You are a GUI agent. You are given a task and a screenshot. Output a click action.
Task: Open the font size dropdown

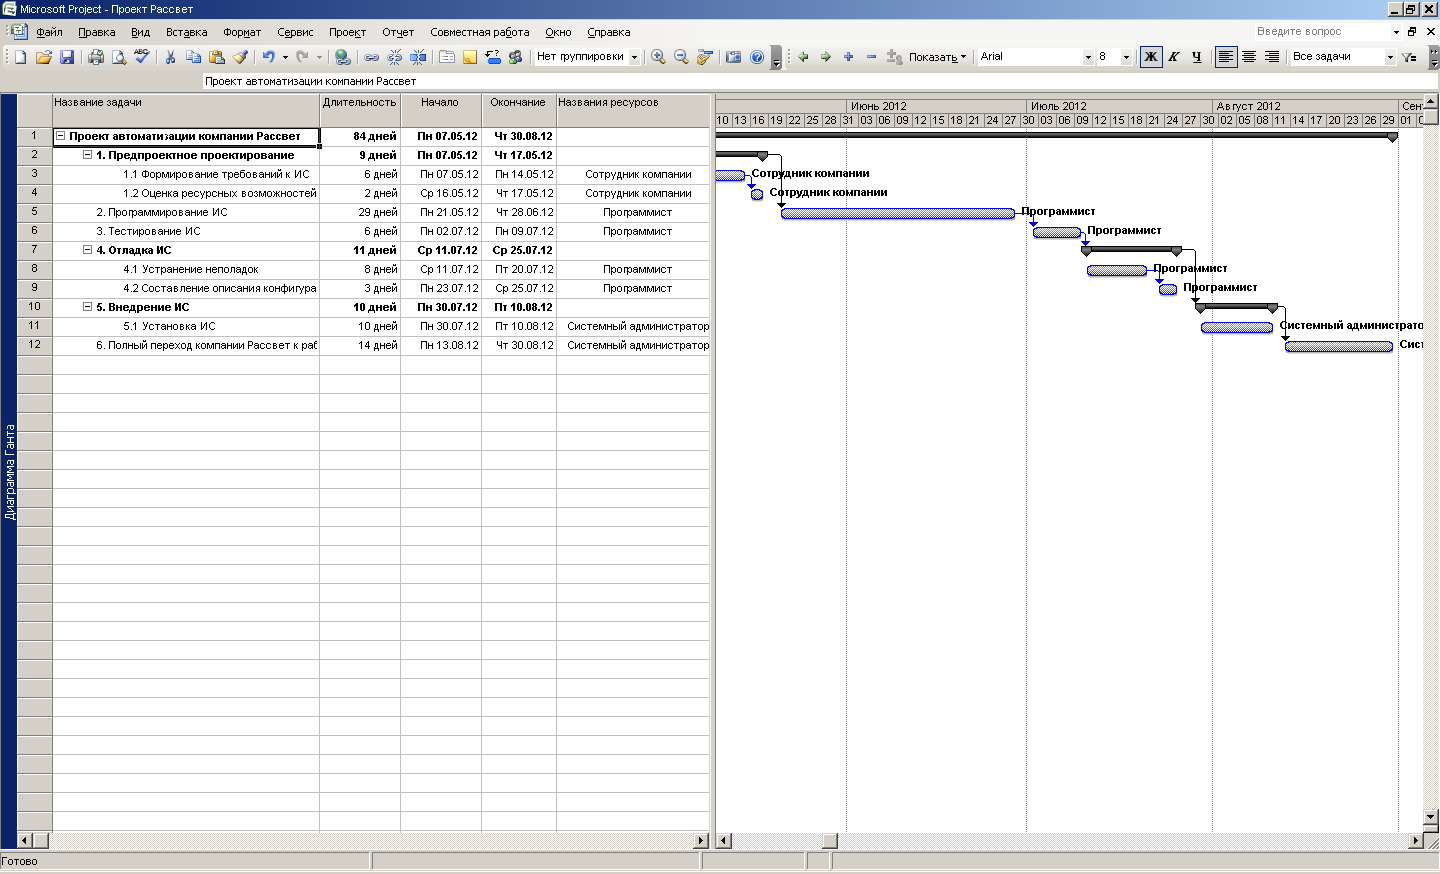click(x=1126, y=57)
